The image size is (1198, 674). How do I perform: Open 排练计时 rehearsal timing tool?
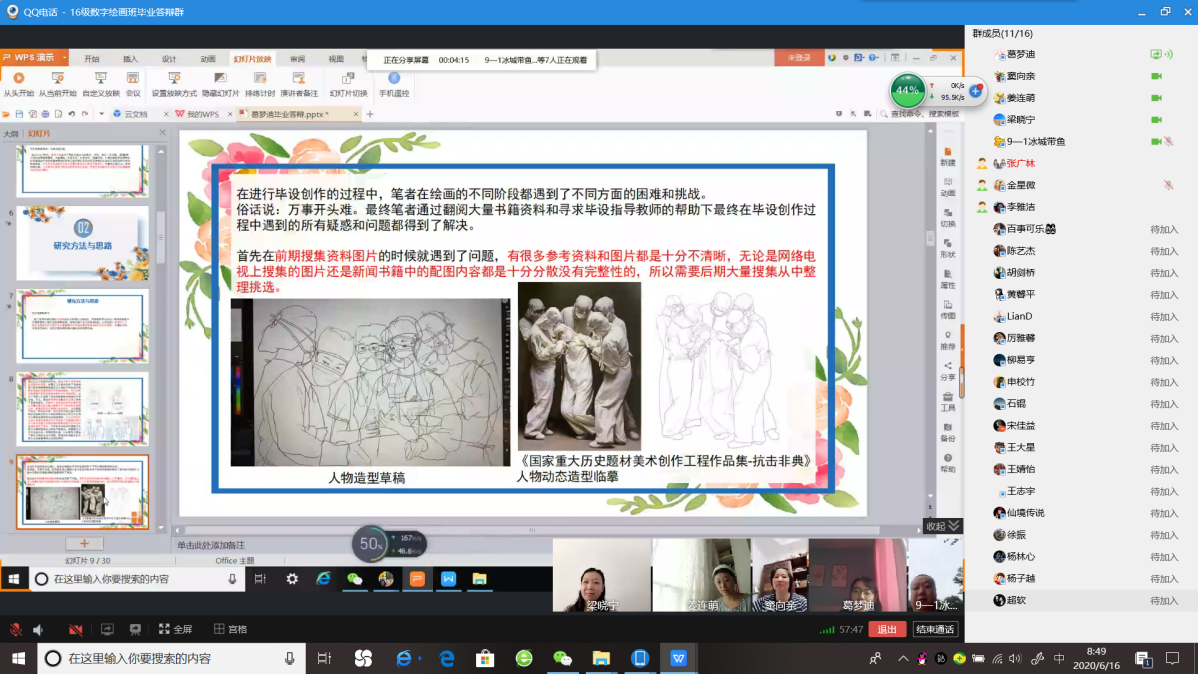click(259, 78)
